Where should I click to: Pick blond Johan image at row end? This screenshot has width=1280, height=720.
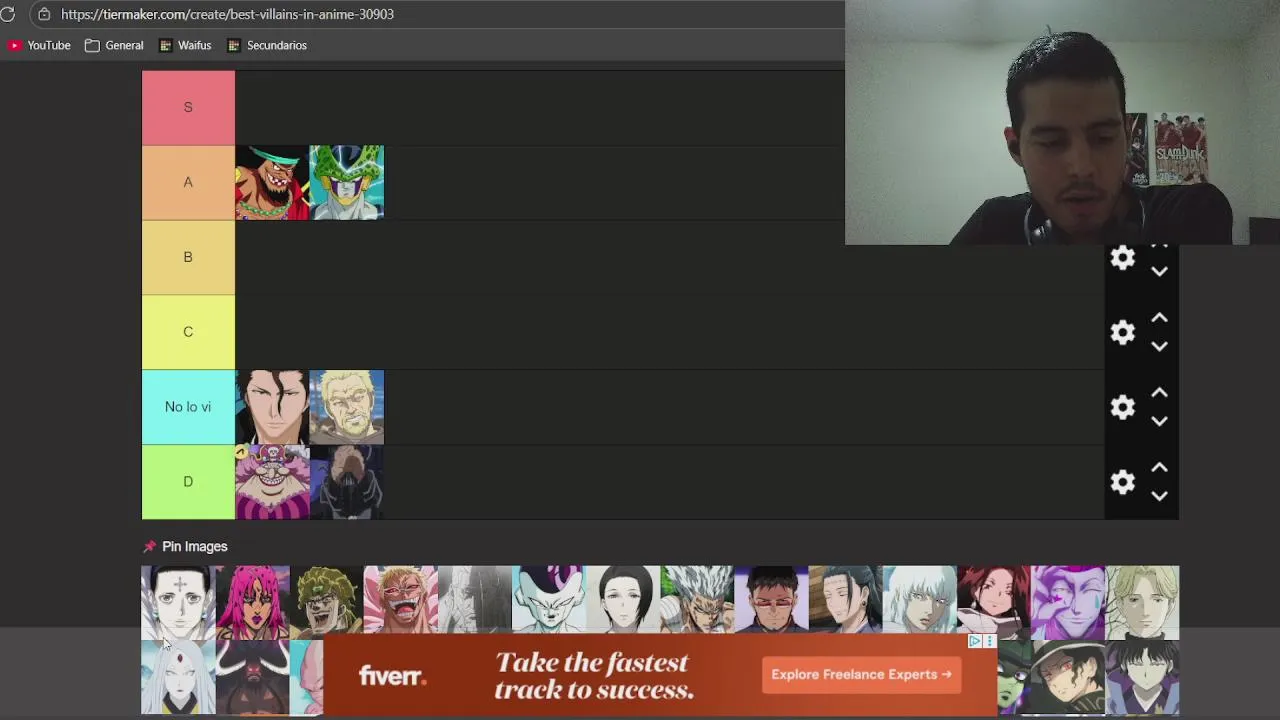[x=1142, y=603]
